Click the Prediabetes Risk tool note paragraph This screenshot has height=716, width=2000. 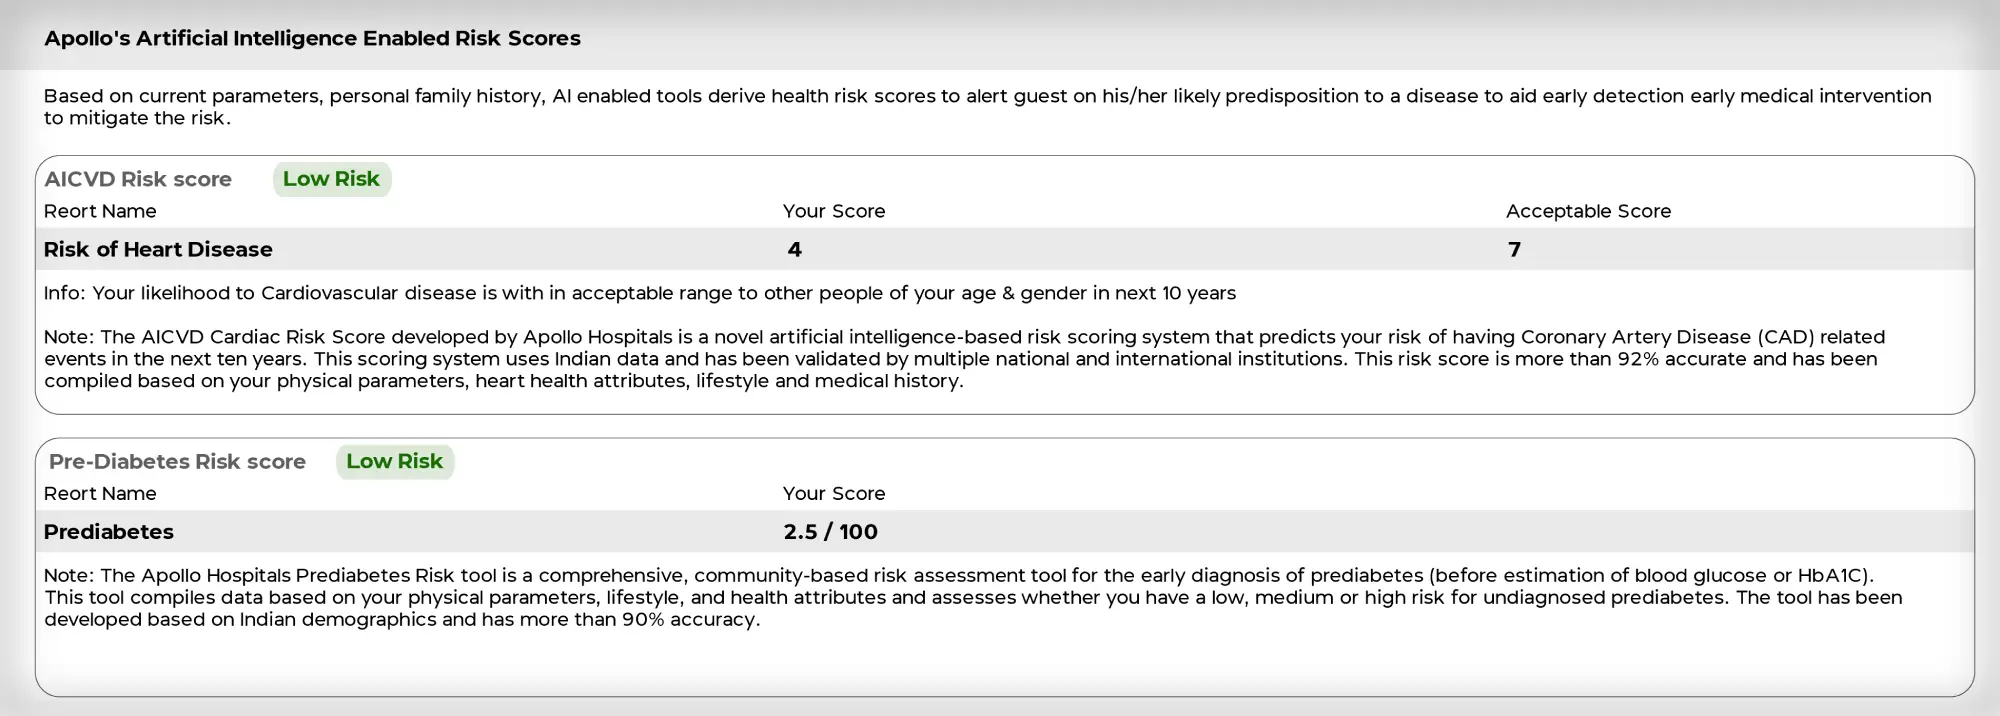(x=973, y=597)
